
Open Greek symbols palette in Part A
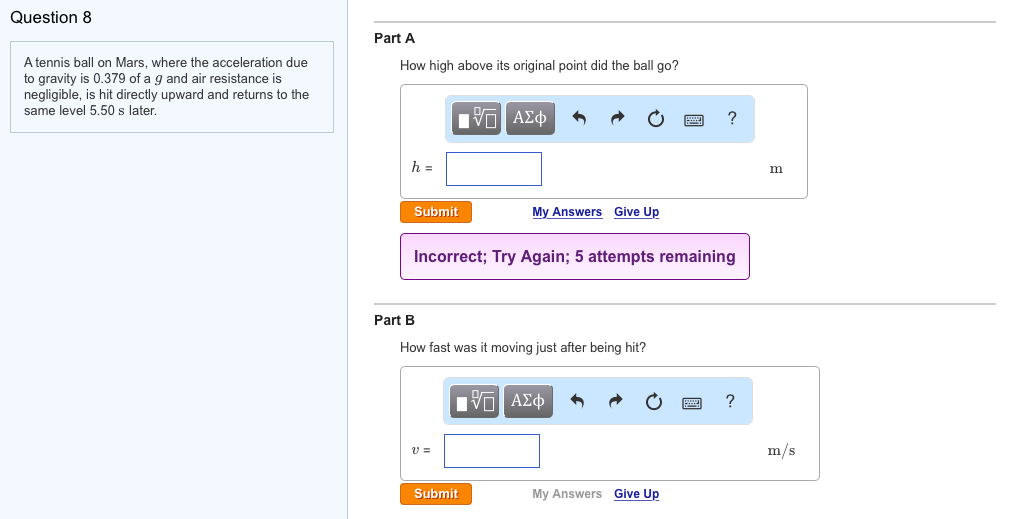529,119
